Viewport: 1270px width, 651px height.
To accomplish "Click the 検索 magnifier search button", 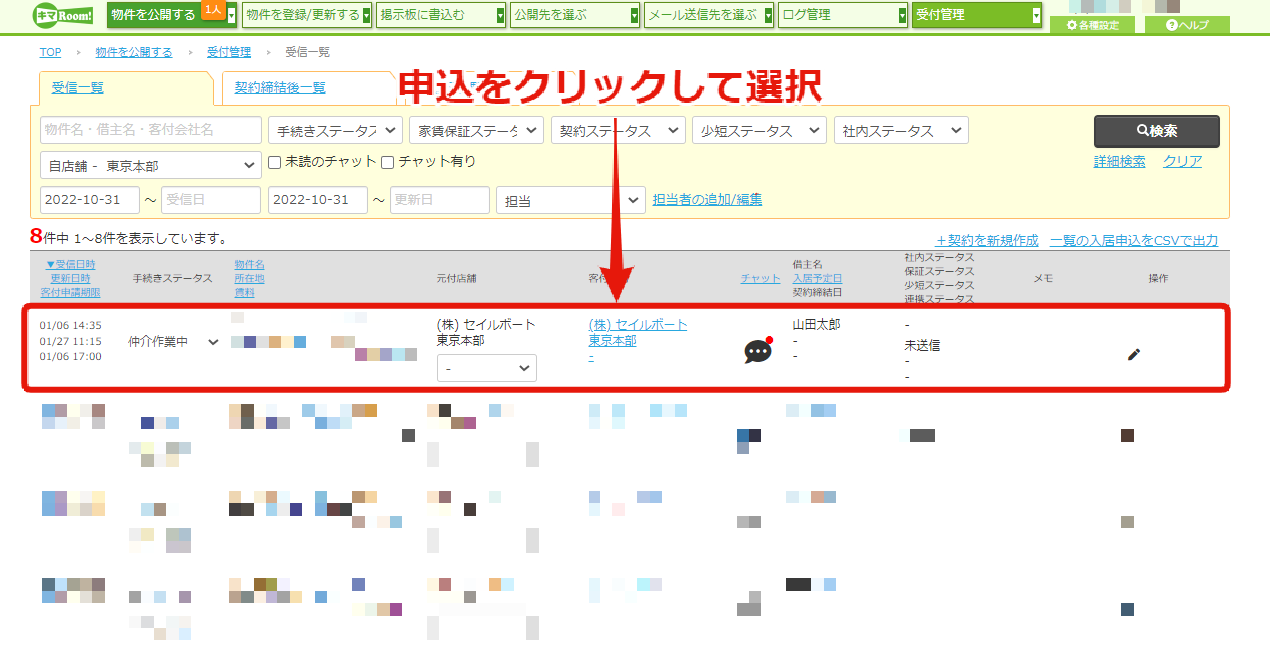I will tap(1156, 131).
